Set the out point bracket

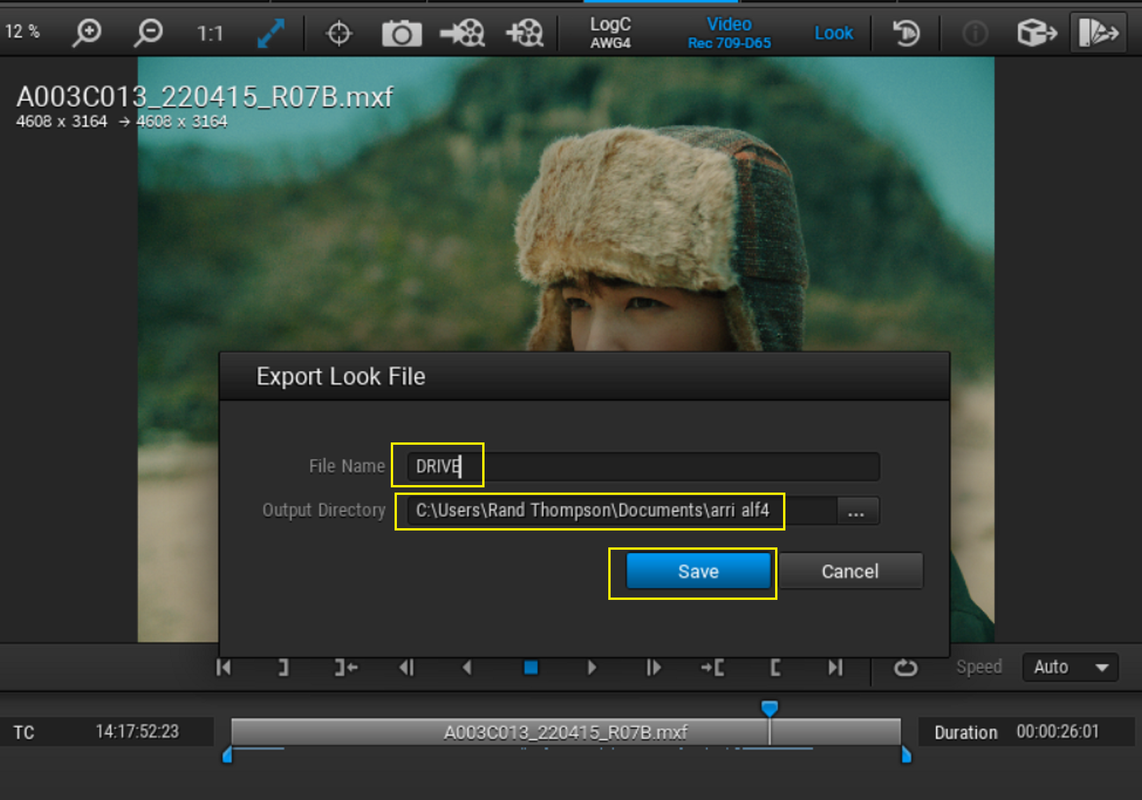[x=283, y=667]
